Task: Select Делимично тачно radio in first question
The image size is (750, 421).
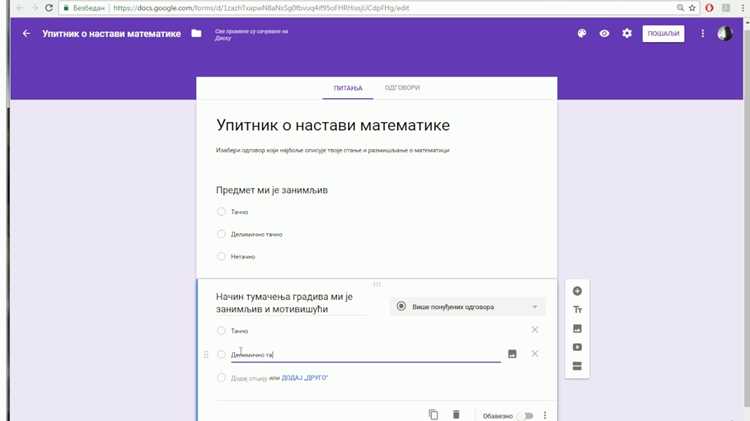Action: tap(221, 234)
